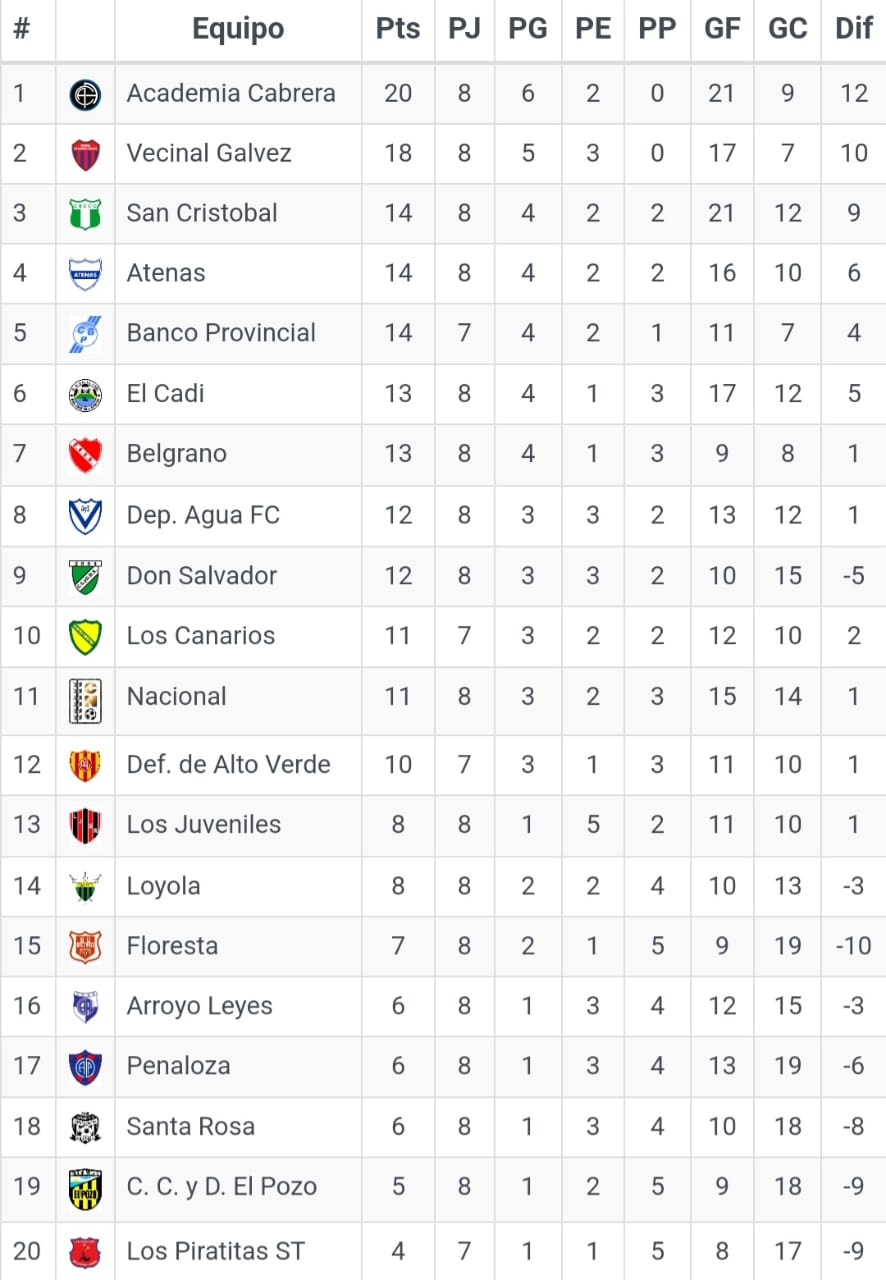Click the El Cadi round crest
The height and width of the screenshot is (1280, 886).
pyautogui.click(x=85, y=394)
